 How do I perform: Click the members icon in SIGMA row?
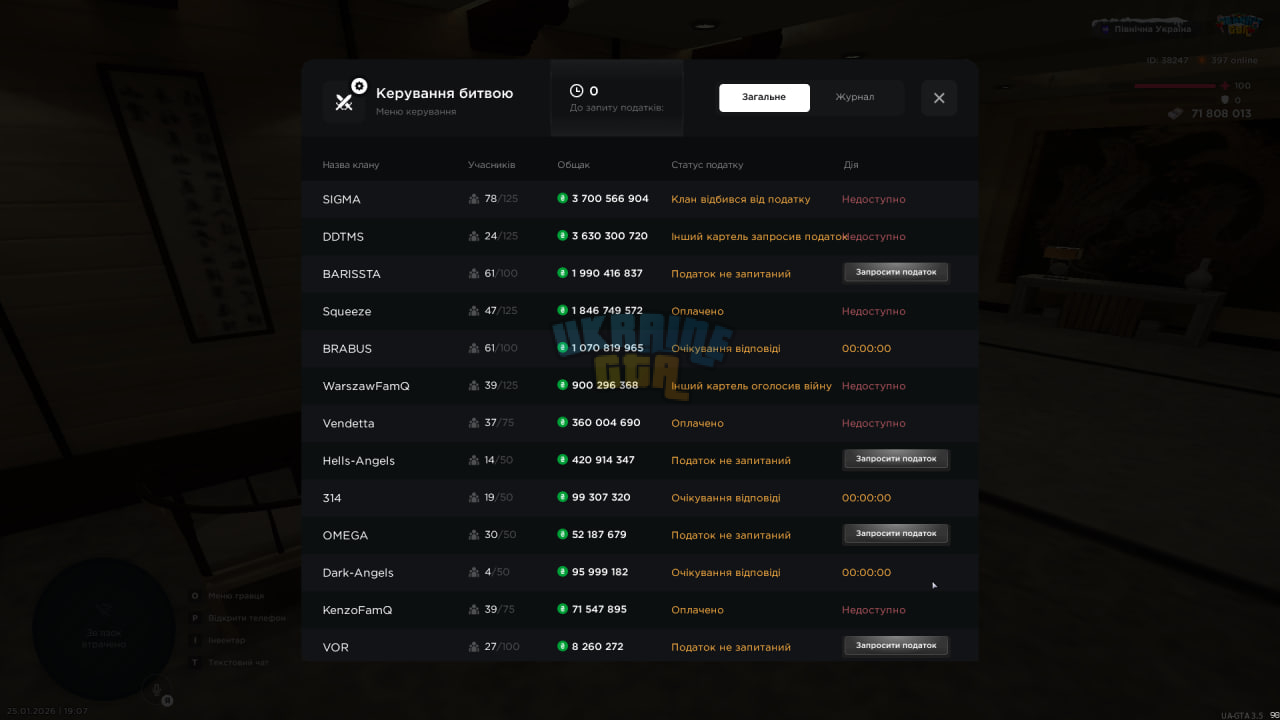click(x=474, y=199)
